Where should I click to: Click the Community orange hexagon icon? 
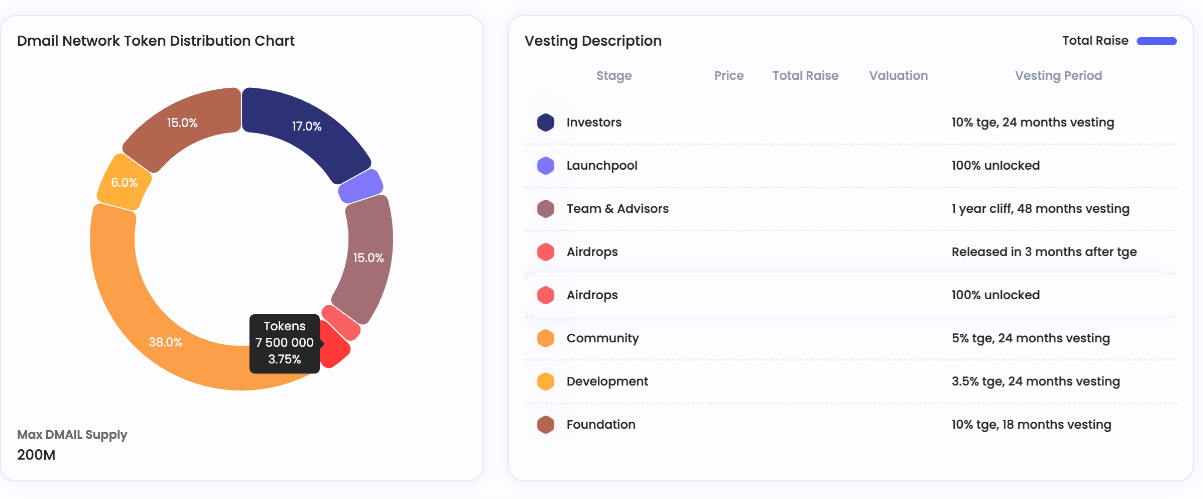pyautogui.click(x=546, y=338)
